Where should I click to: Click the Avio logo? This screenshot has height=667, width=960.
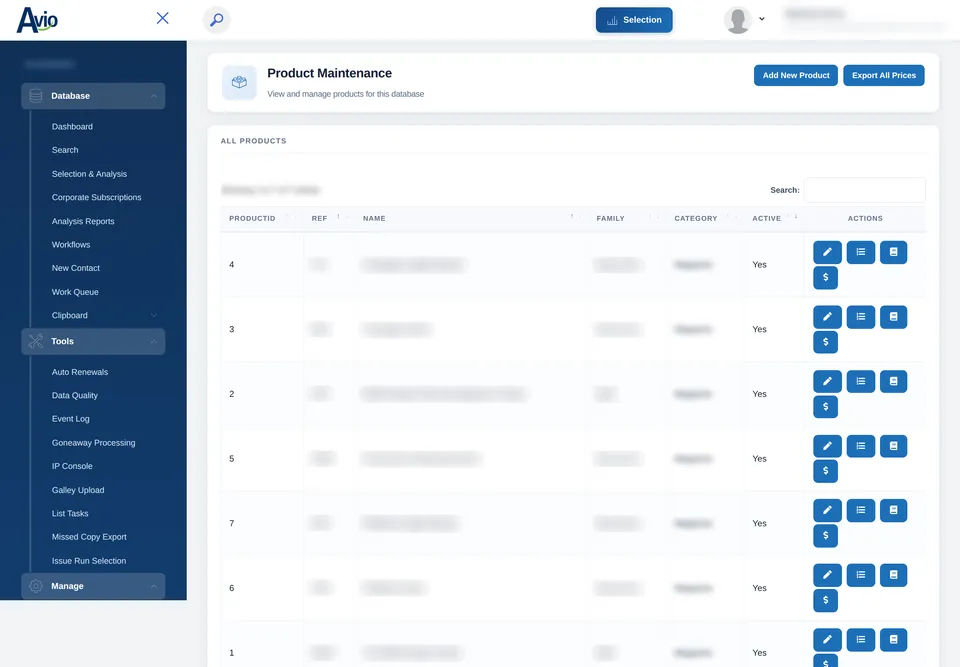tap(37, 20)
